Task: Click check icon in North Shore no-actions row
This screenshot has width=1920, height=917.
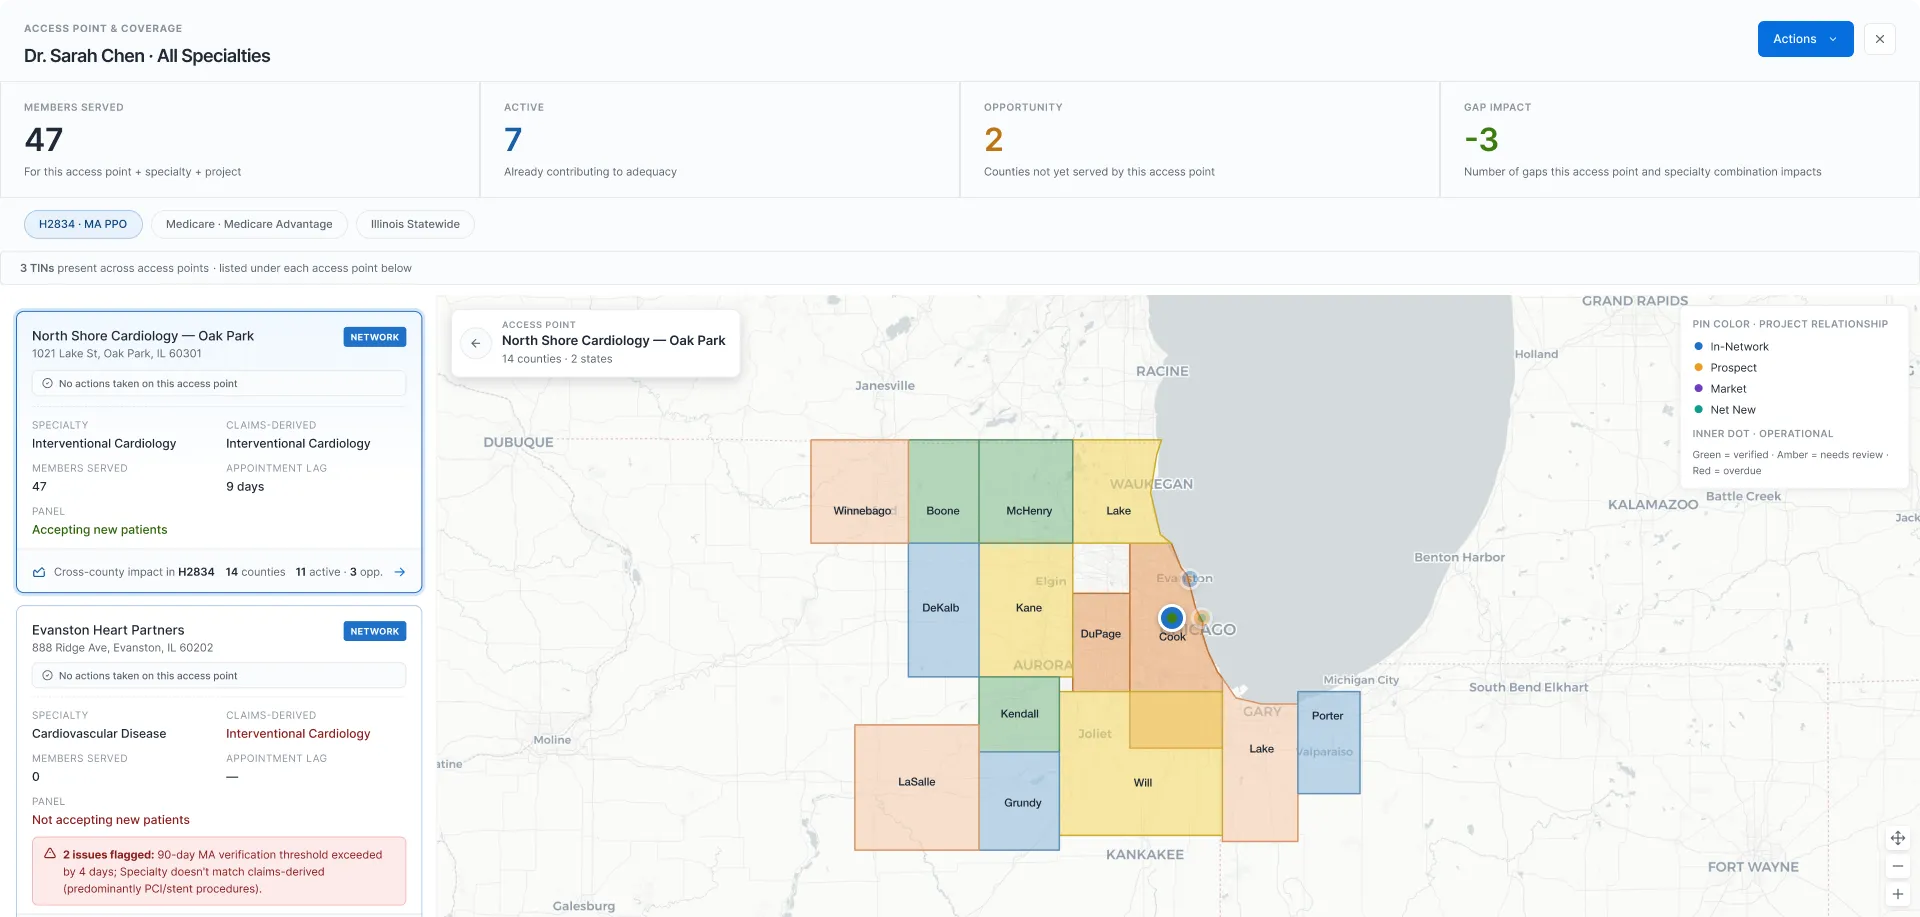Action: click(x=47, y=383)
